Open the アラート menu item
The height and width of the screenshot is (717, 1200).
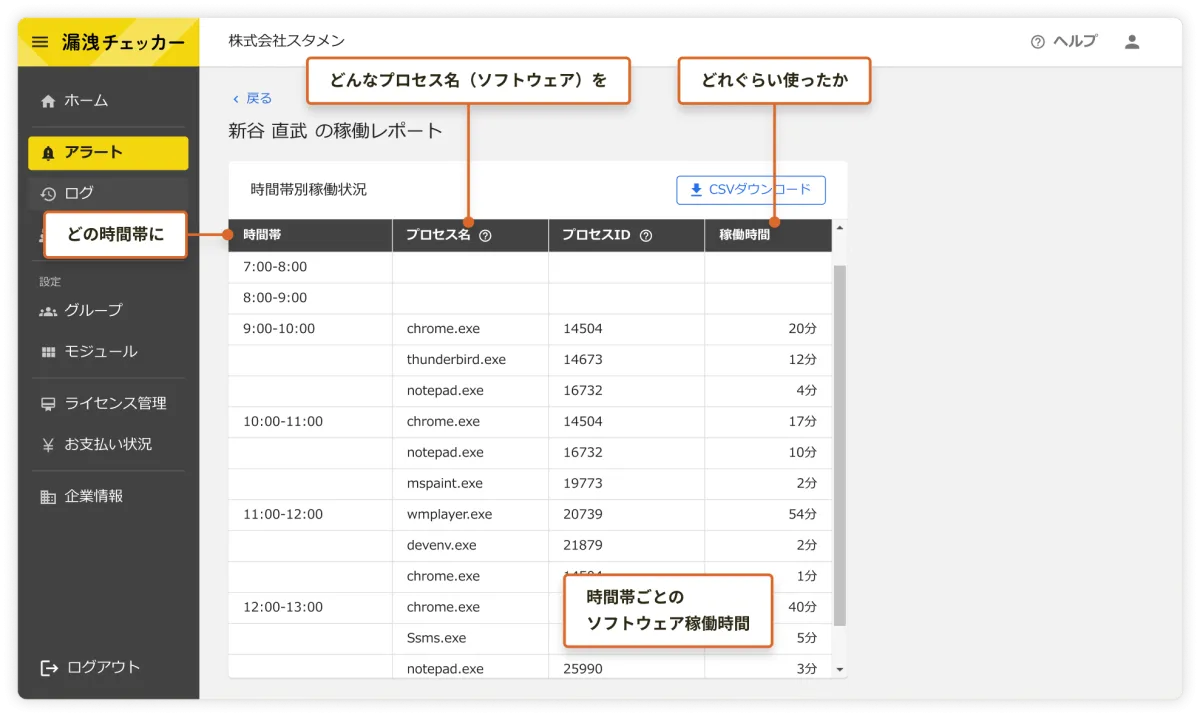click(108, 153)
